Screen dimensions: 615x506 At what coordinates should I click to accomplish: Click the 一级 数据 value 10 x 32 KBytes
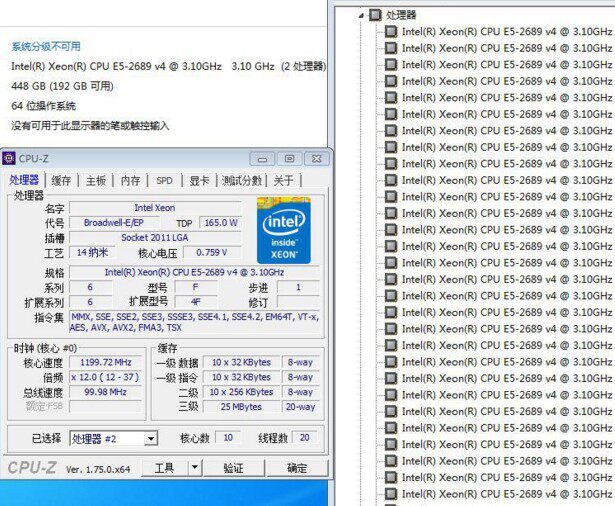(241, 362)
